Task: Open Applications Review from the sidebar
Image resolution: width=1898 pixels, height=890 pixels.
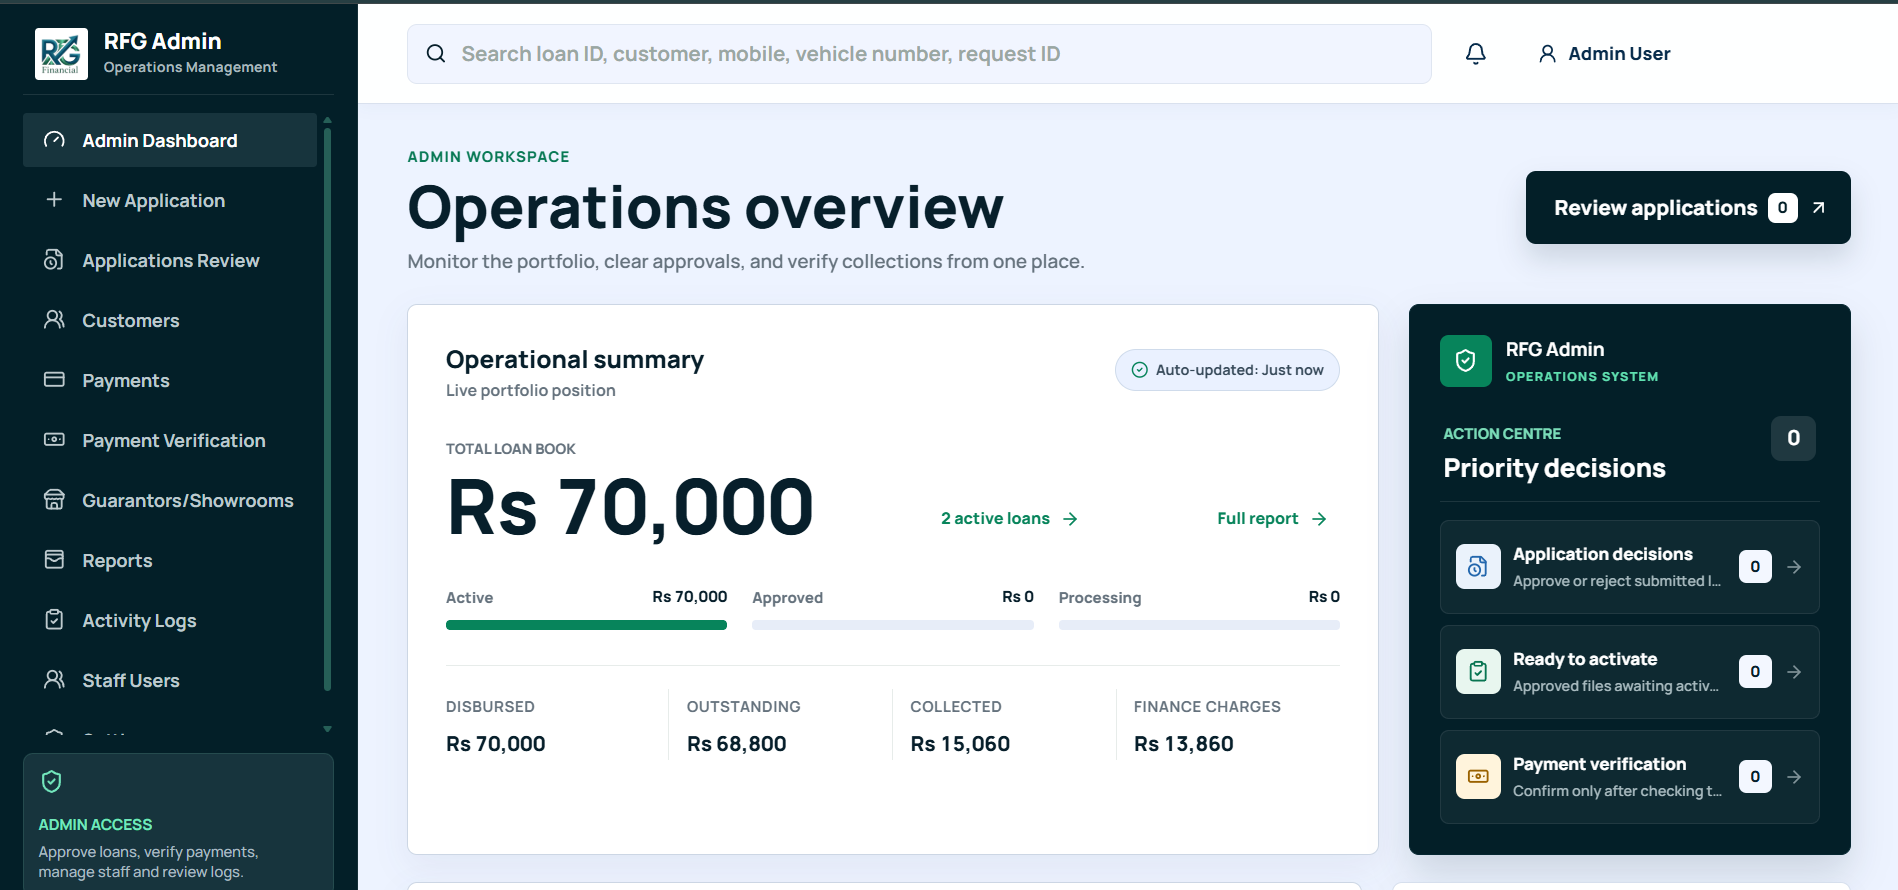Action: pos(170,260)
